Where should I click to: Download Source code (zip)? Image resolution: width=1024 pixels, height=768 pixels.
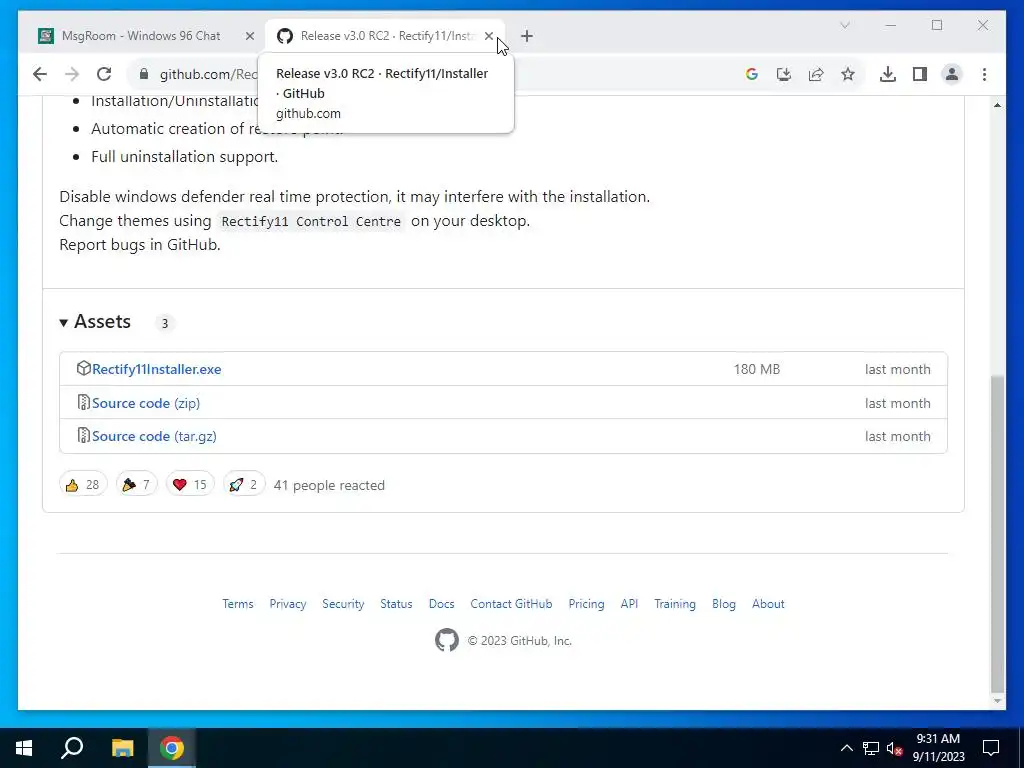[146, 403]
